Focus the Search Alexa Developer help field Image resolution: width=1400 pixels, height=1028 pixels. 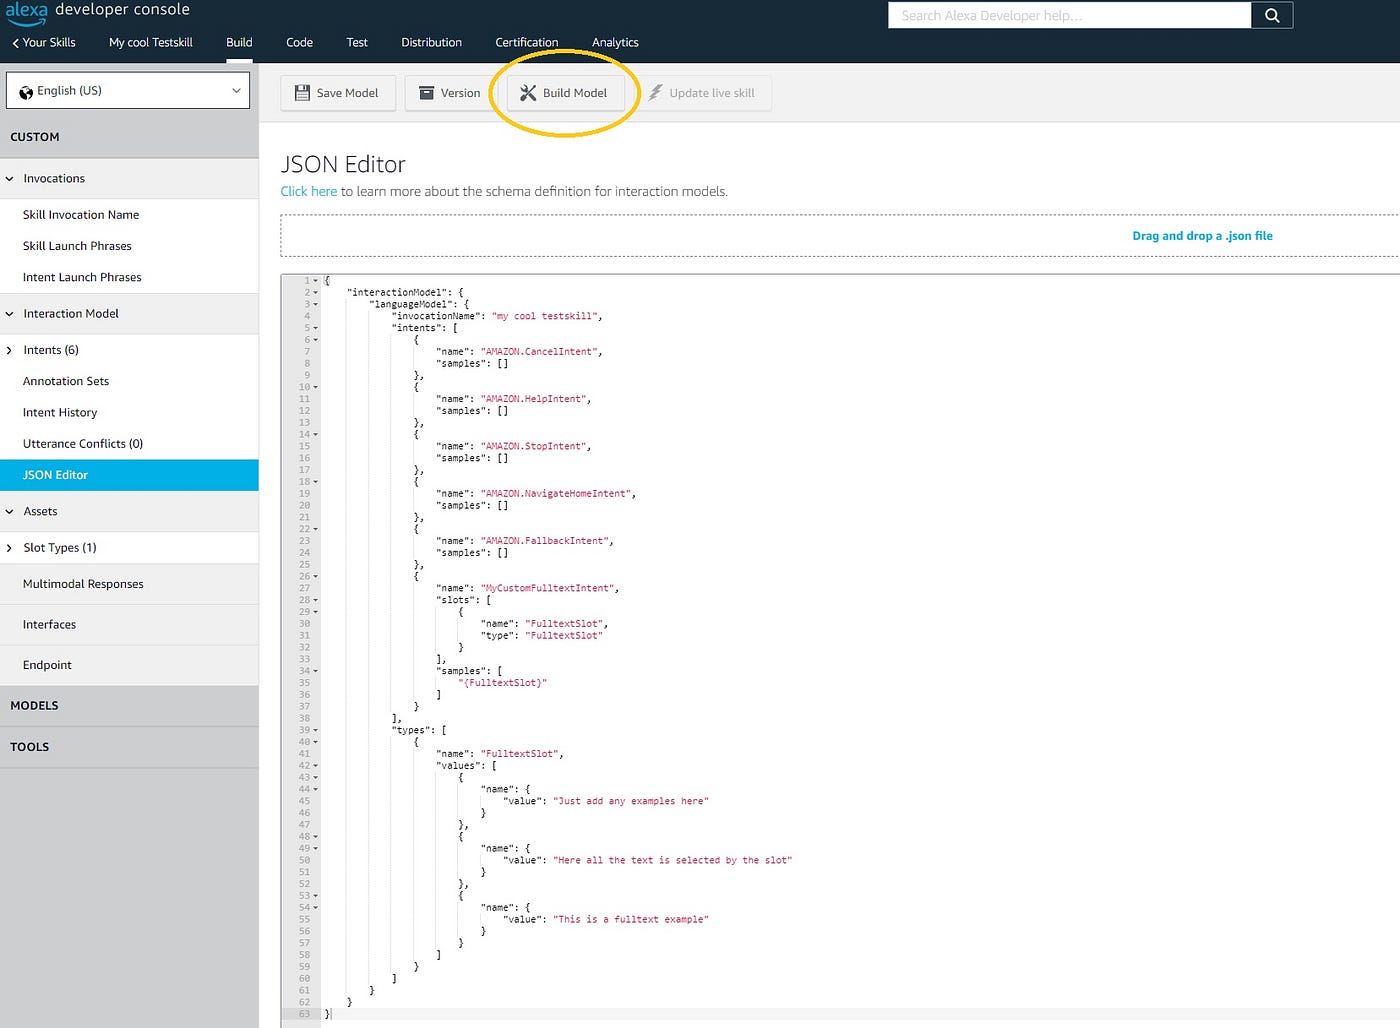(1070, 15)
